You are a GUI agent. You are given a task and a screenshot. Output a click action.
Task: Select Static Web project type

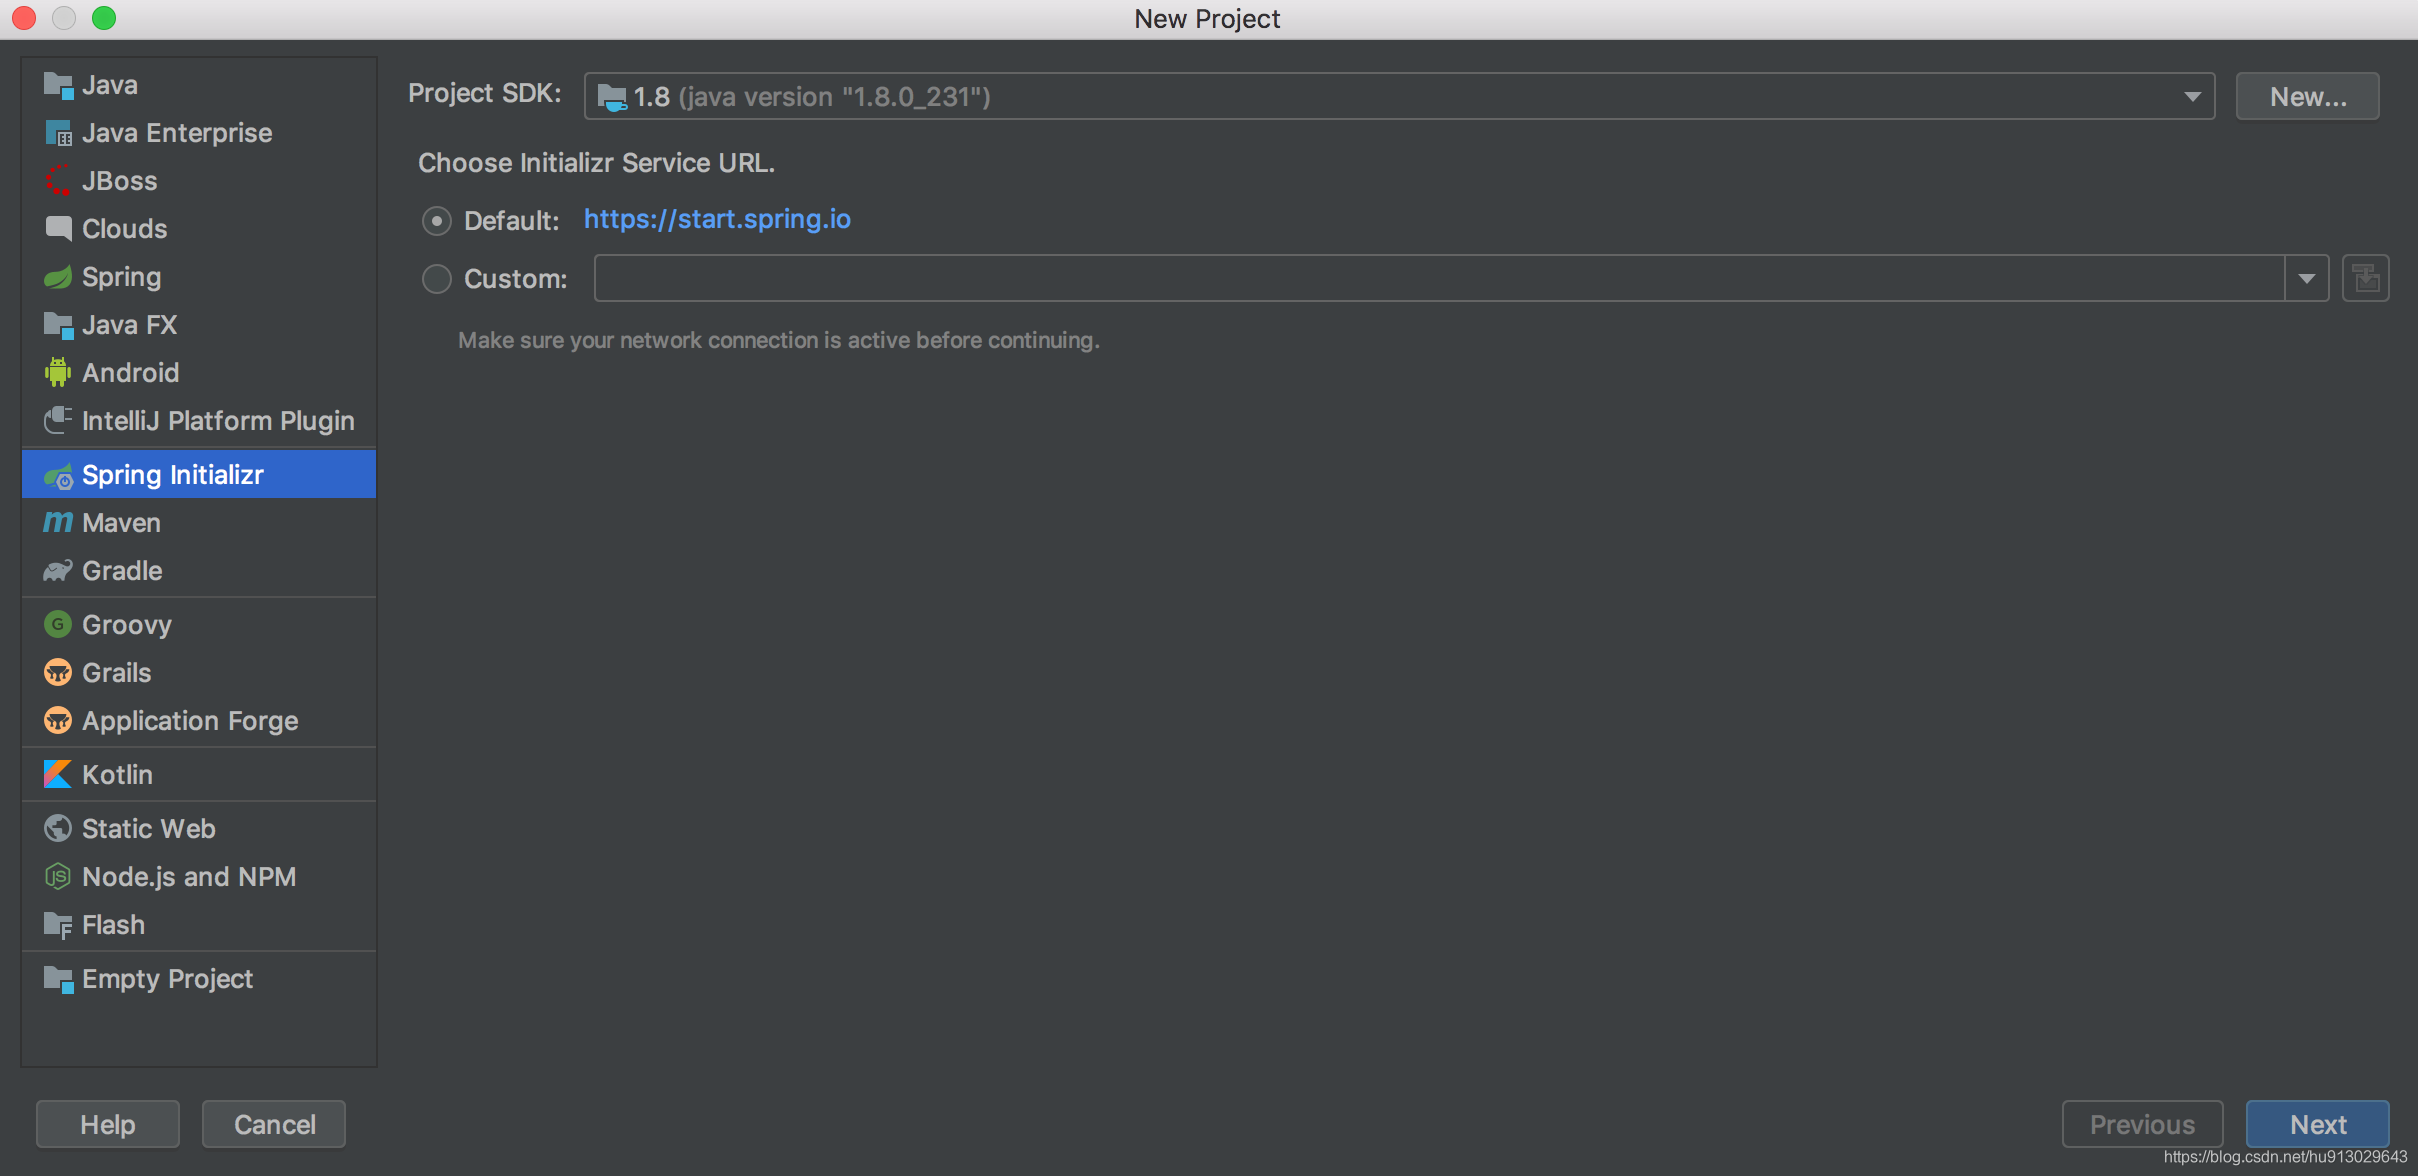[x=199, y=829]
